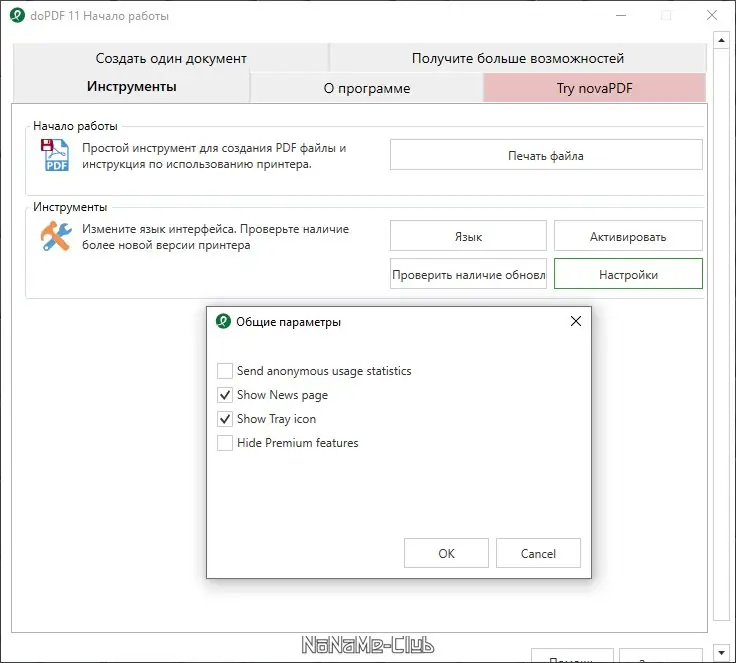Click Cancel in Общие параметры dialog
736x663 pixels.
coord(538,553)
